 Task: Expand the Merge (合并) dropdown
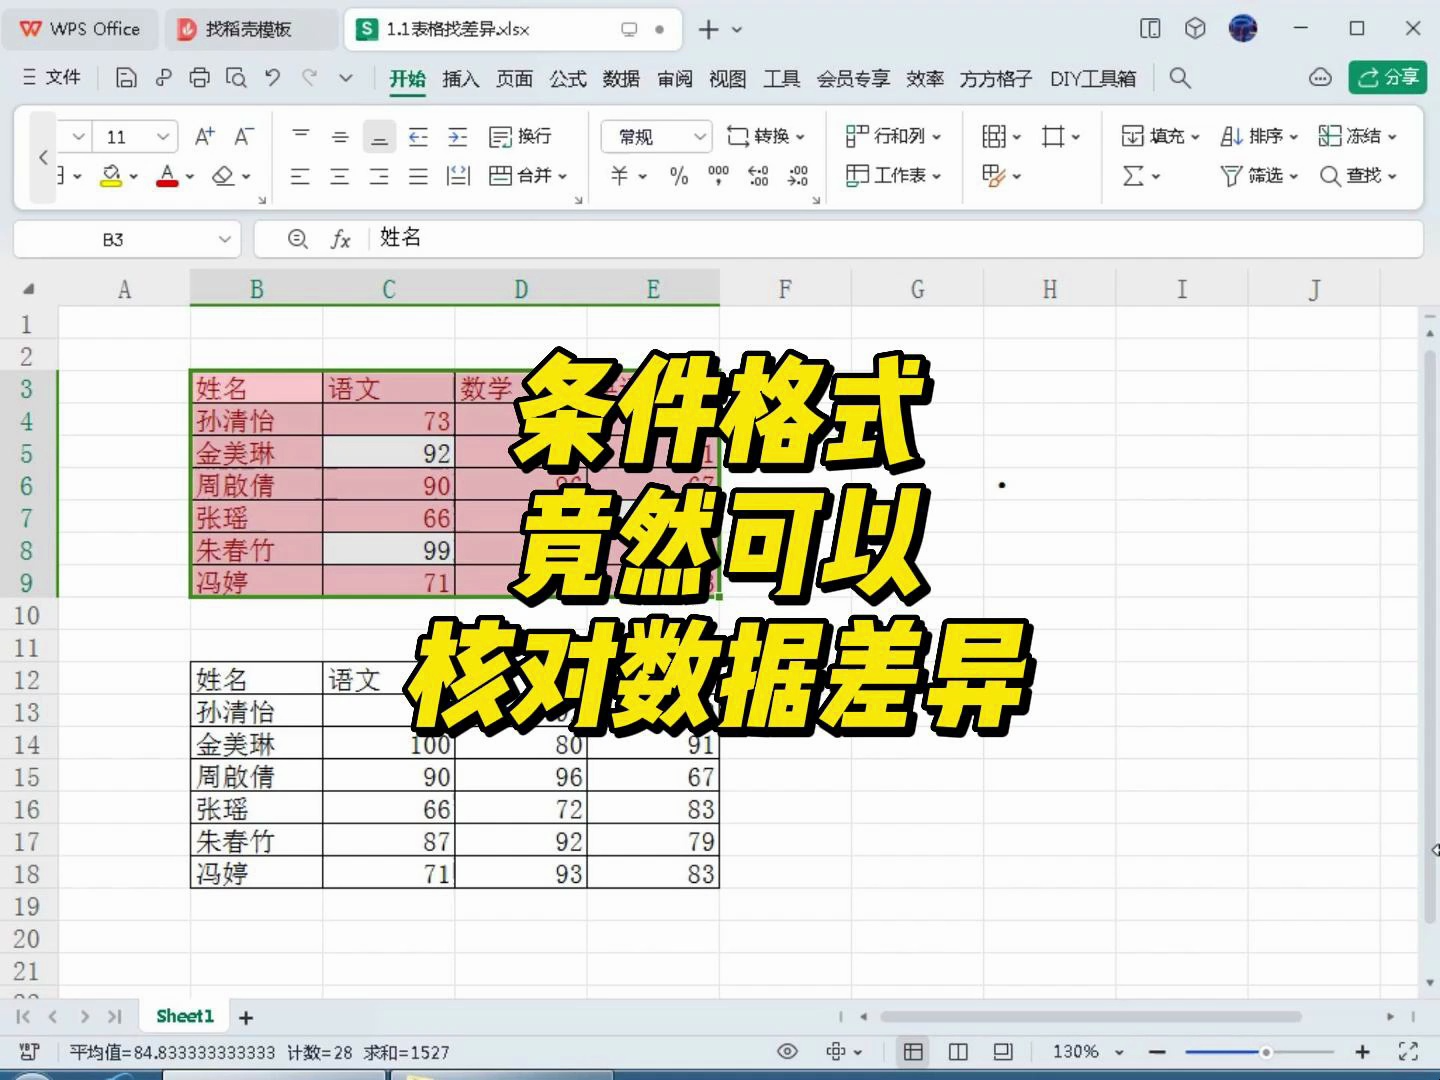(563, 176)
